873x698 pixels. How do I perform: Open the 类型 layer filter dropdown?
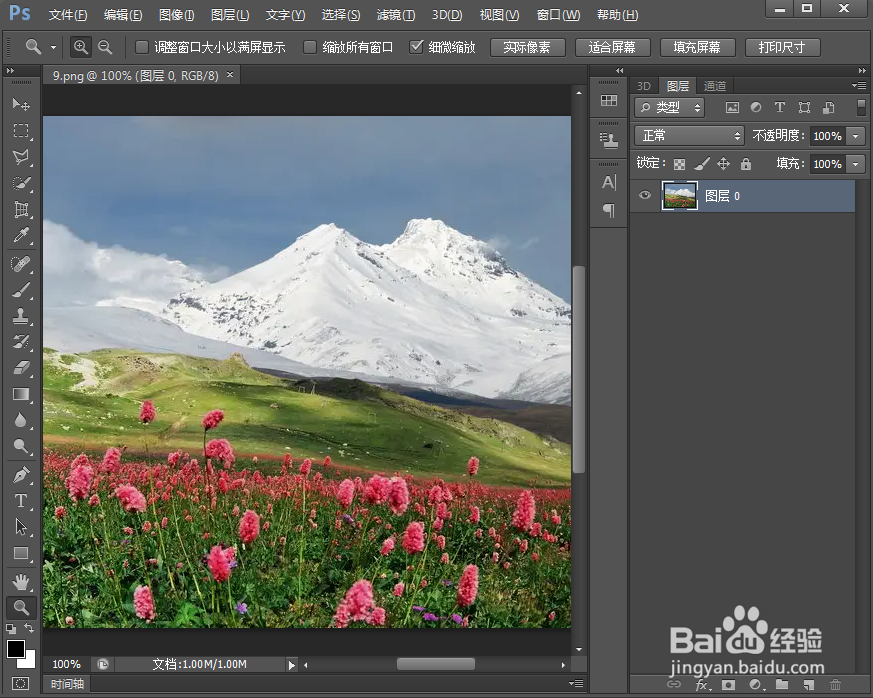tap(670, 107)
